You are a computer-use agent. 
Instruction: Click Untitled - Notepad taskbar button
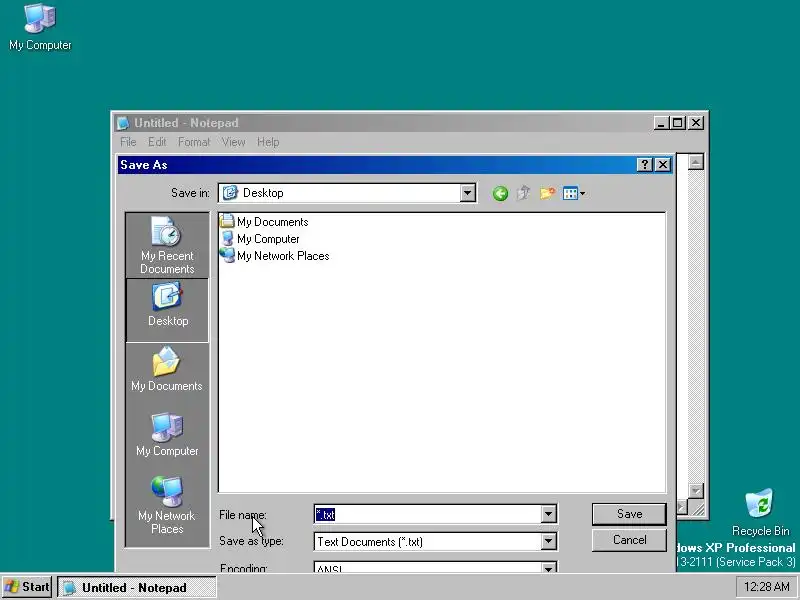click(136, 587)
